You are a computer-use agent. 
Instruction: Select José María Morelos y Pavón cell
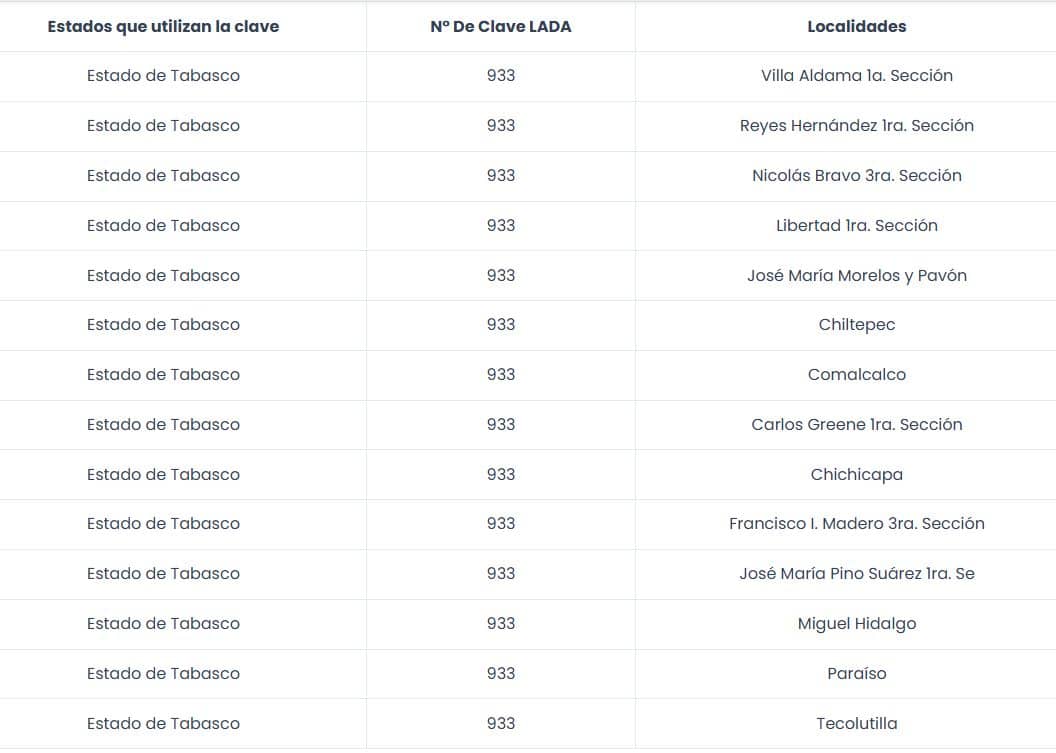point(857,275)
